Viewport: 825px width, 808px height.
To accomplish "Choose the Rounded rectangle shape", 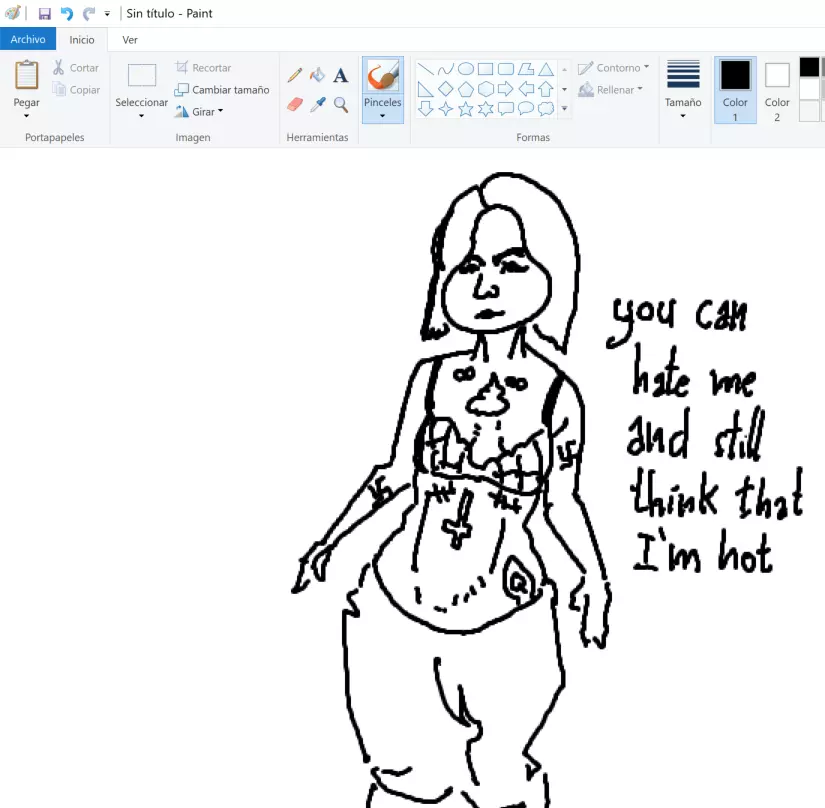I will click(506, 69).
